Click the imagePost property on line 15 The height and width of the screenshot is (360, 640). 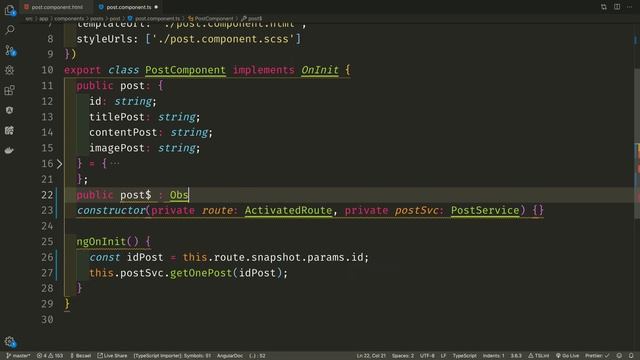tap(117, 148)
